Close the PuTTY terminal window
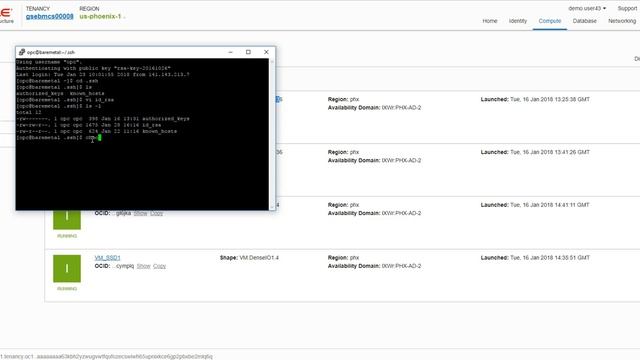This screenshot has width=640, height=360. coord(266,52)
